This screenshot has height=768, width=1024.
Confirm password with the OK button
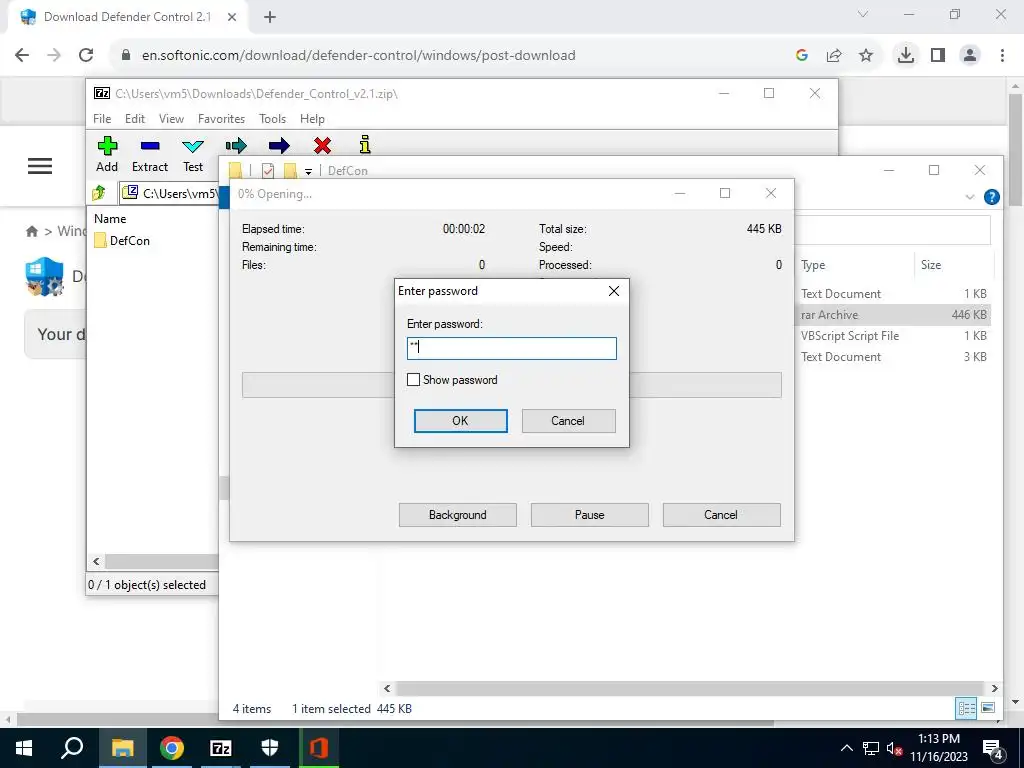click(460, 421)
